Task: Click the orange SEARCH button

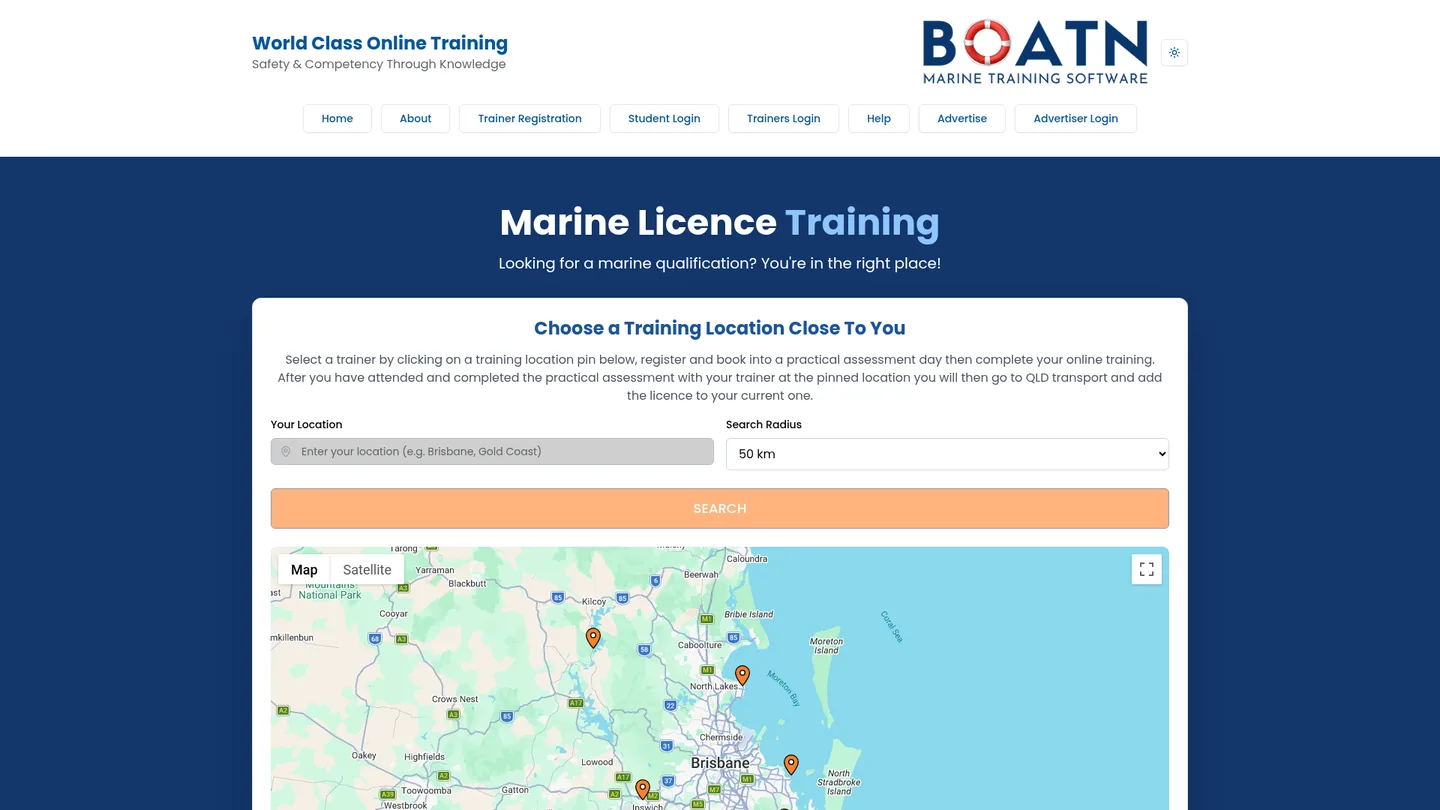Action: (720, 508)
